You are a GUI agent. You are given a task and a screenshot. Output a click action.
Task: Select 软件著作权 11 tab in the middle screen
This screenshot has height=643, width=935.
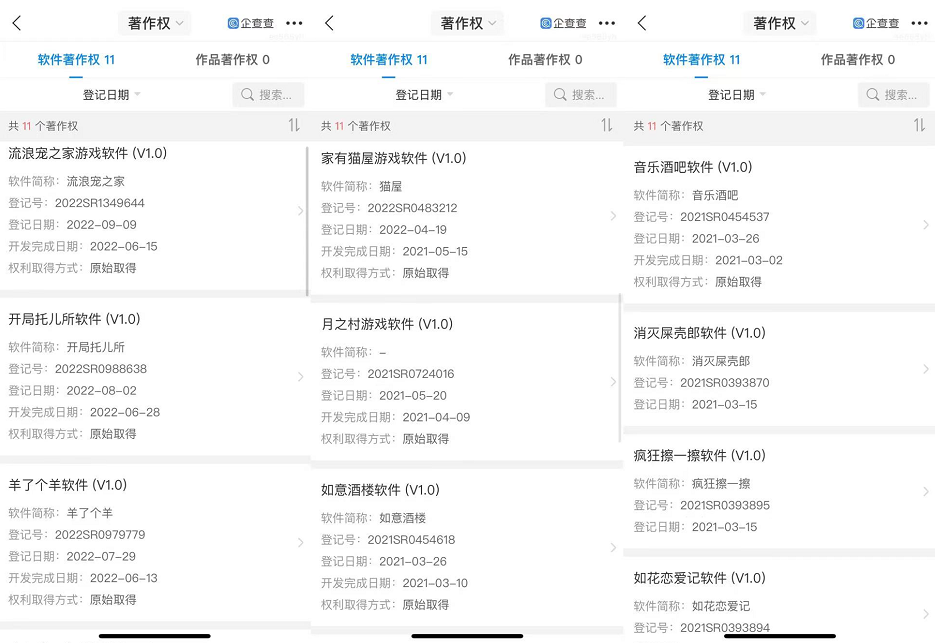point(389,60)
